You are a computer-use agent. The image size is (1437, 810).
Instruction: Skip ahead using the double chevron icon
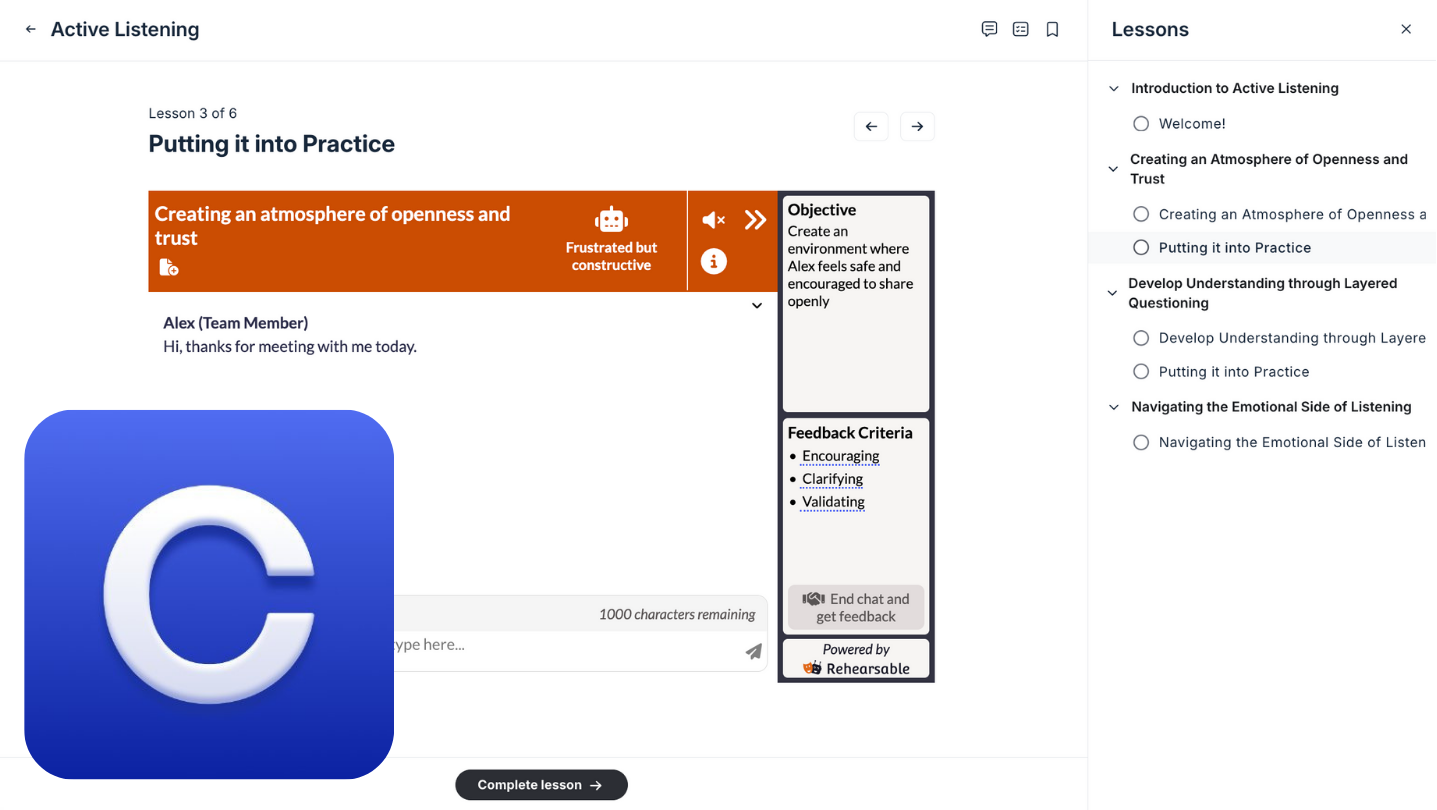(x=755, y=220)
